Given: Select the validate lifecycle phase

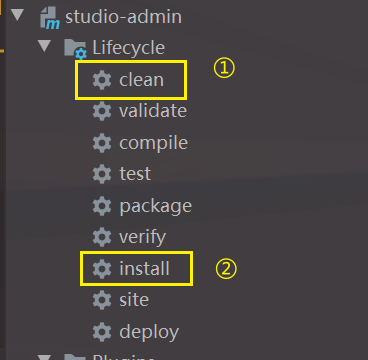Looking at the screenshot, I should click(153, 111).
